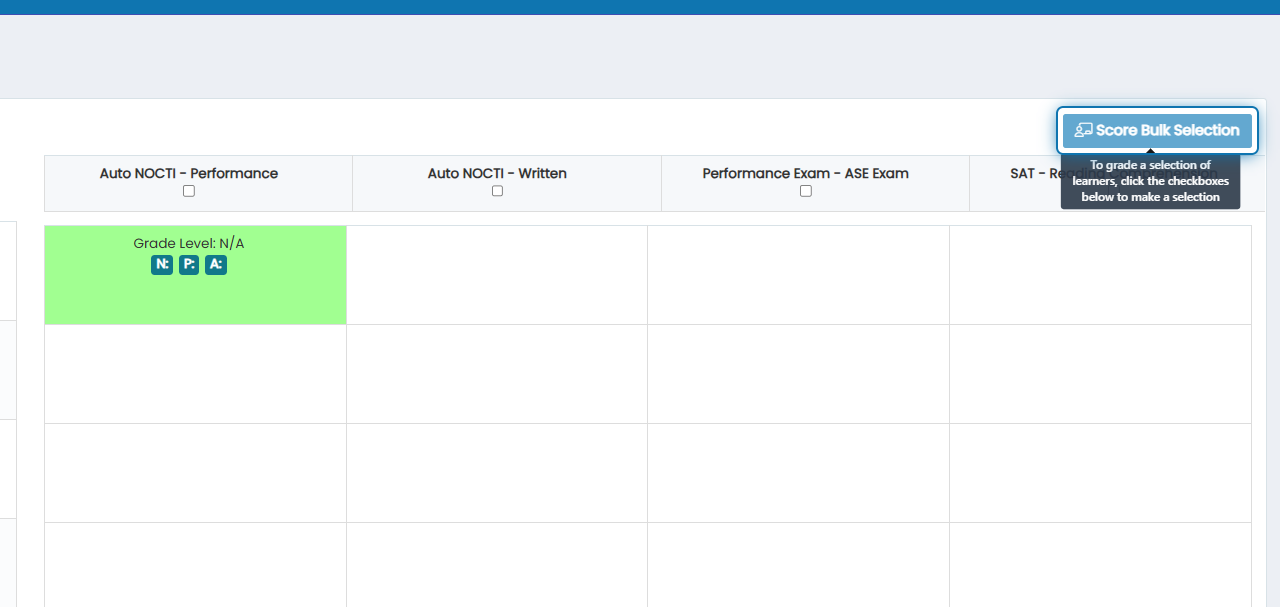
Task: Click the Grade Level: N/A text
Action: [189, 243]
